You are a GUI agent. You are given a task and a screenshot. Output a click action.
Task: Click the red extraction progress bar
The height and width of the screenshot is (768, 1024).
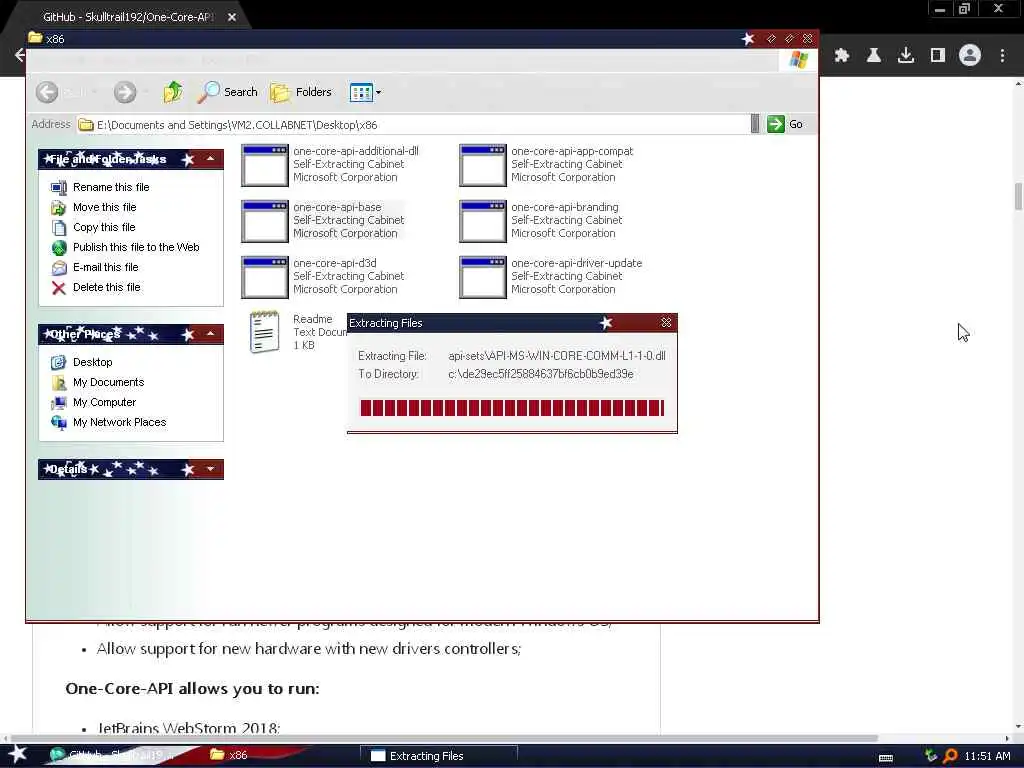click(512, 408)
